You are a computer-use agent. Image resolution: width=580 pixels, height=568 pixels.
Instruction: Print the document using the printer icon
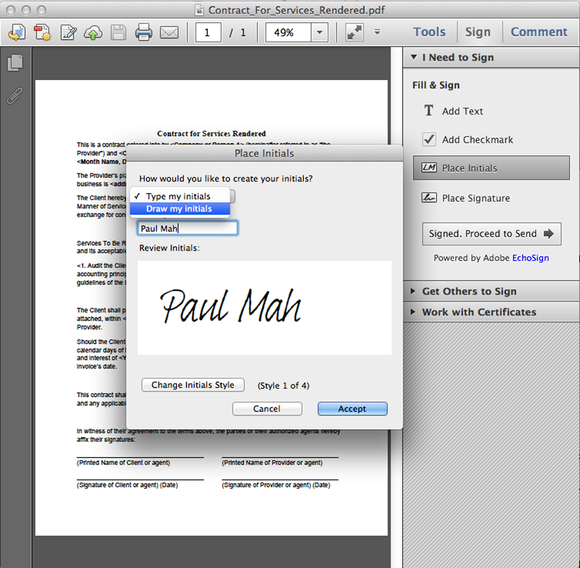click(144, 33)
